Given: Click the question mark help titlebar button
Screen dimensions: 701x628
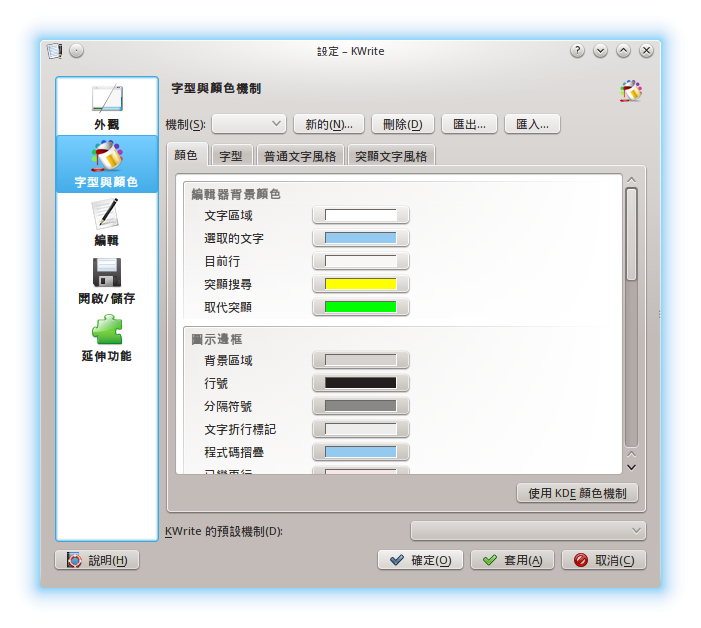Looking at the screenshot, I should pyautogui.click(x=577, y=51).
